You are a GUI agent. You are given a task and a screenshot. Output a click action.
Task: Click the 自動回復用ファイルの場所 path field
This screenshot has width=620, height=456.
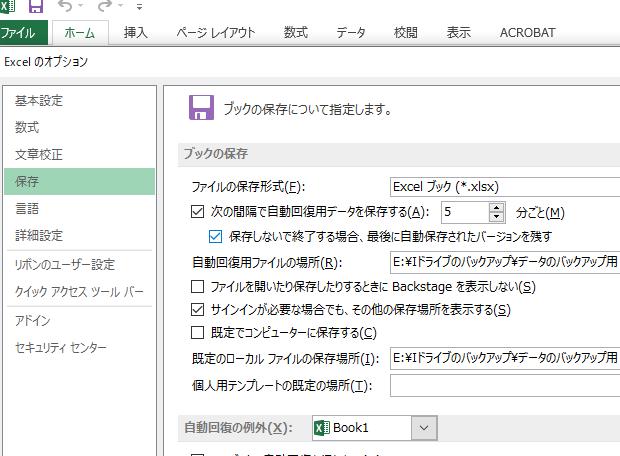pyautogui.click(x=504, y=263)
